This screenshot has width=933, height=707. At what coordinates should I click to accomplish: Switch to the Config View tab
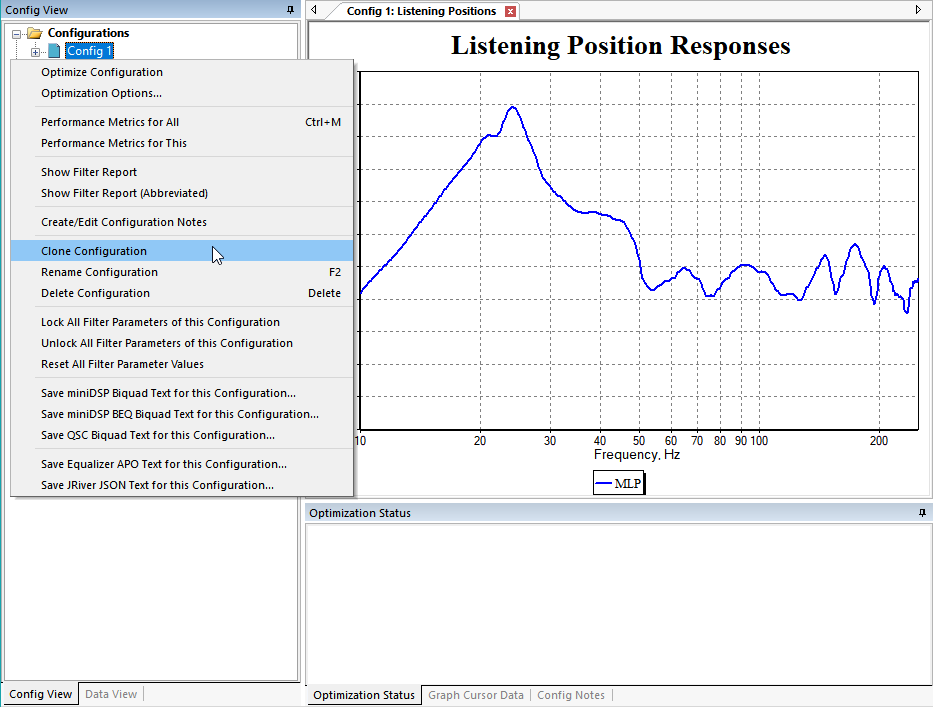click(x=40, y=694)
